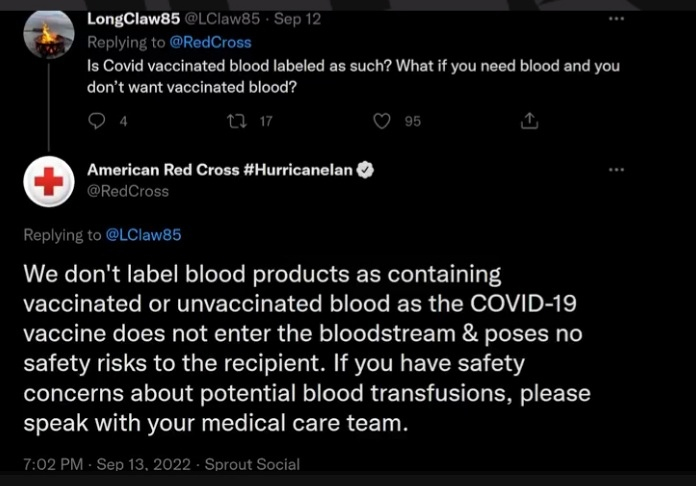Image resolution: width=696 pixels, height=486 pixels.
Task: Click the @RedCross handle below the name
Action: (128, 190)
